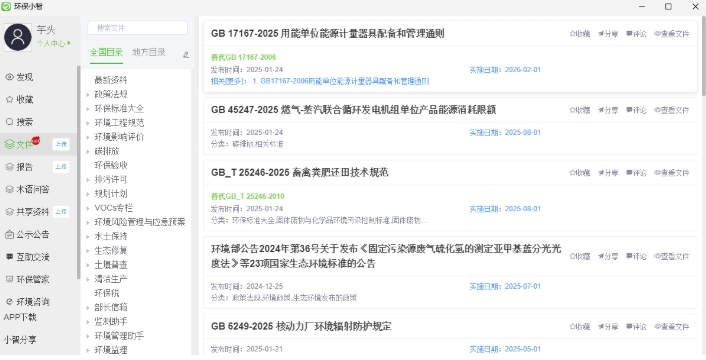View file for 环境部公告2024年第36号
The height and width of the screenshot is (360, 706).
coord(671,256)
